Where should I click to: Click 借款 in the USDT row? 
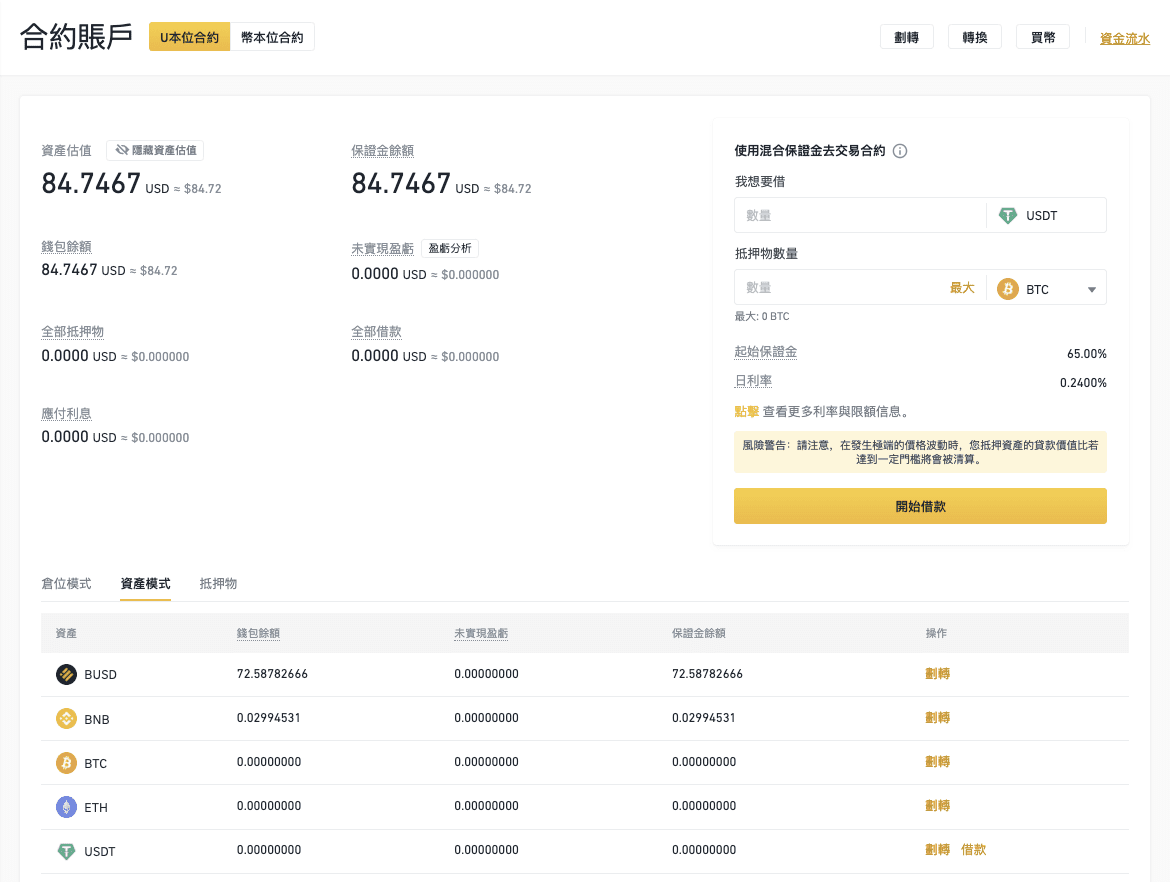973,850
